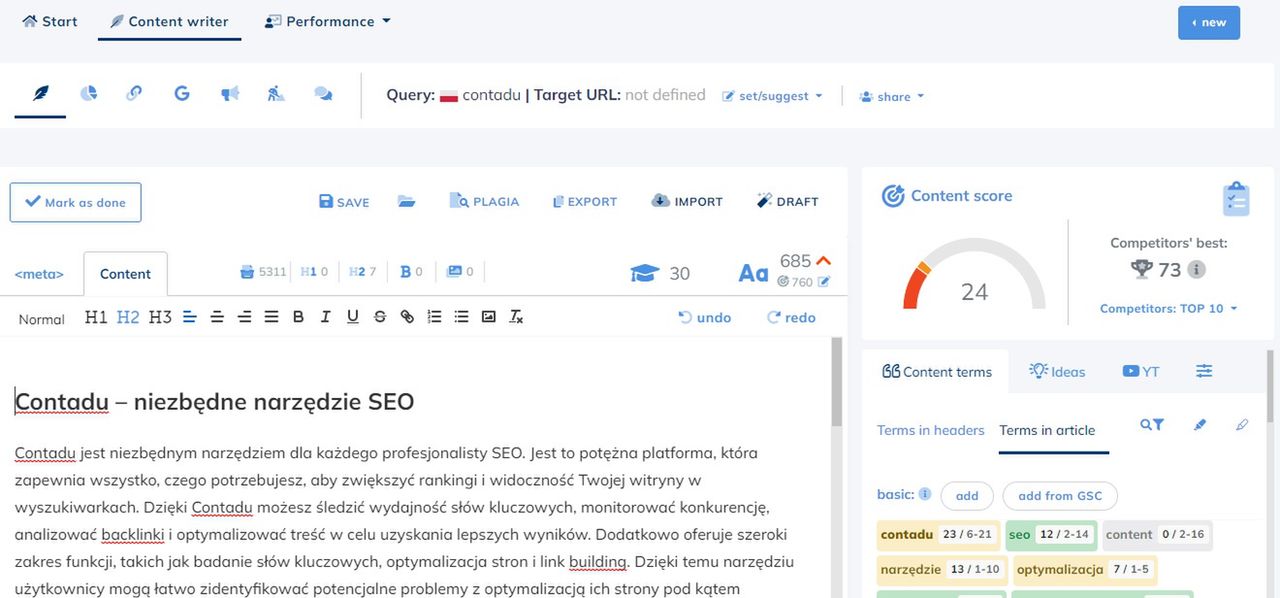
Task: Open the running person icon tab
Action: (x=276, y=93)
